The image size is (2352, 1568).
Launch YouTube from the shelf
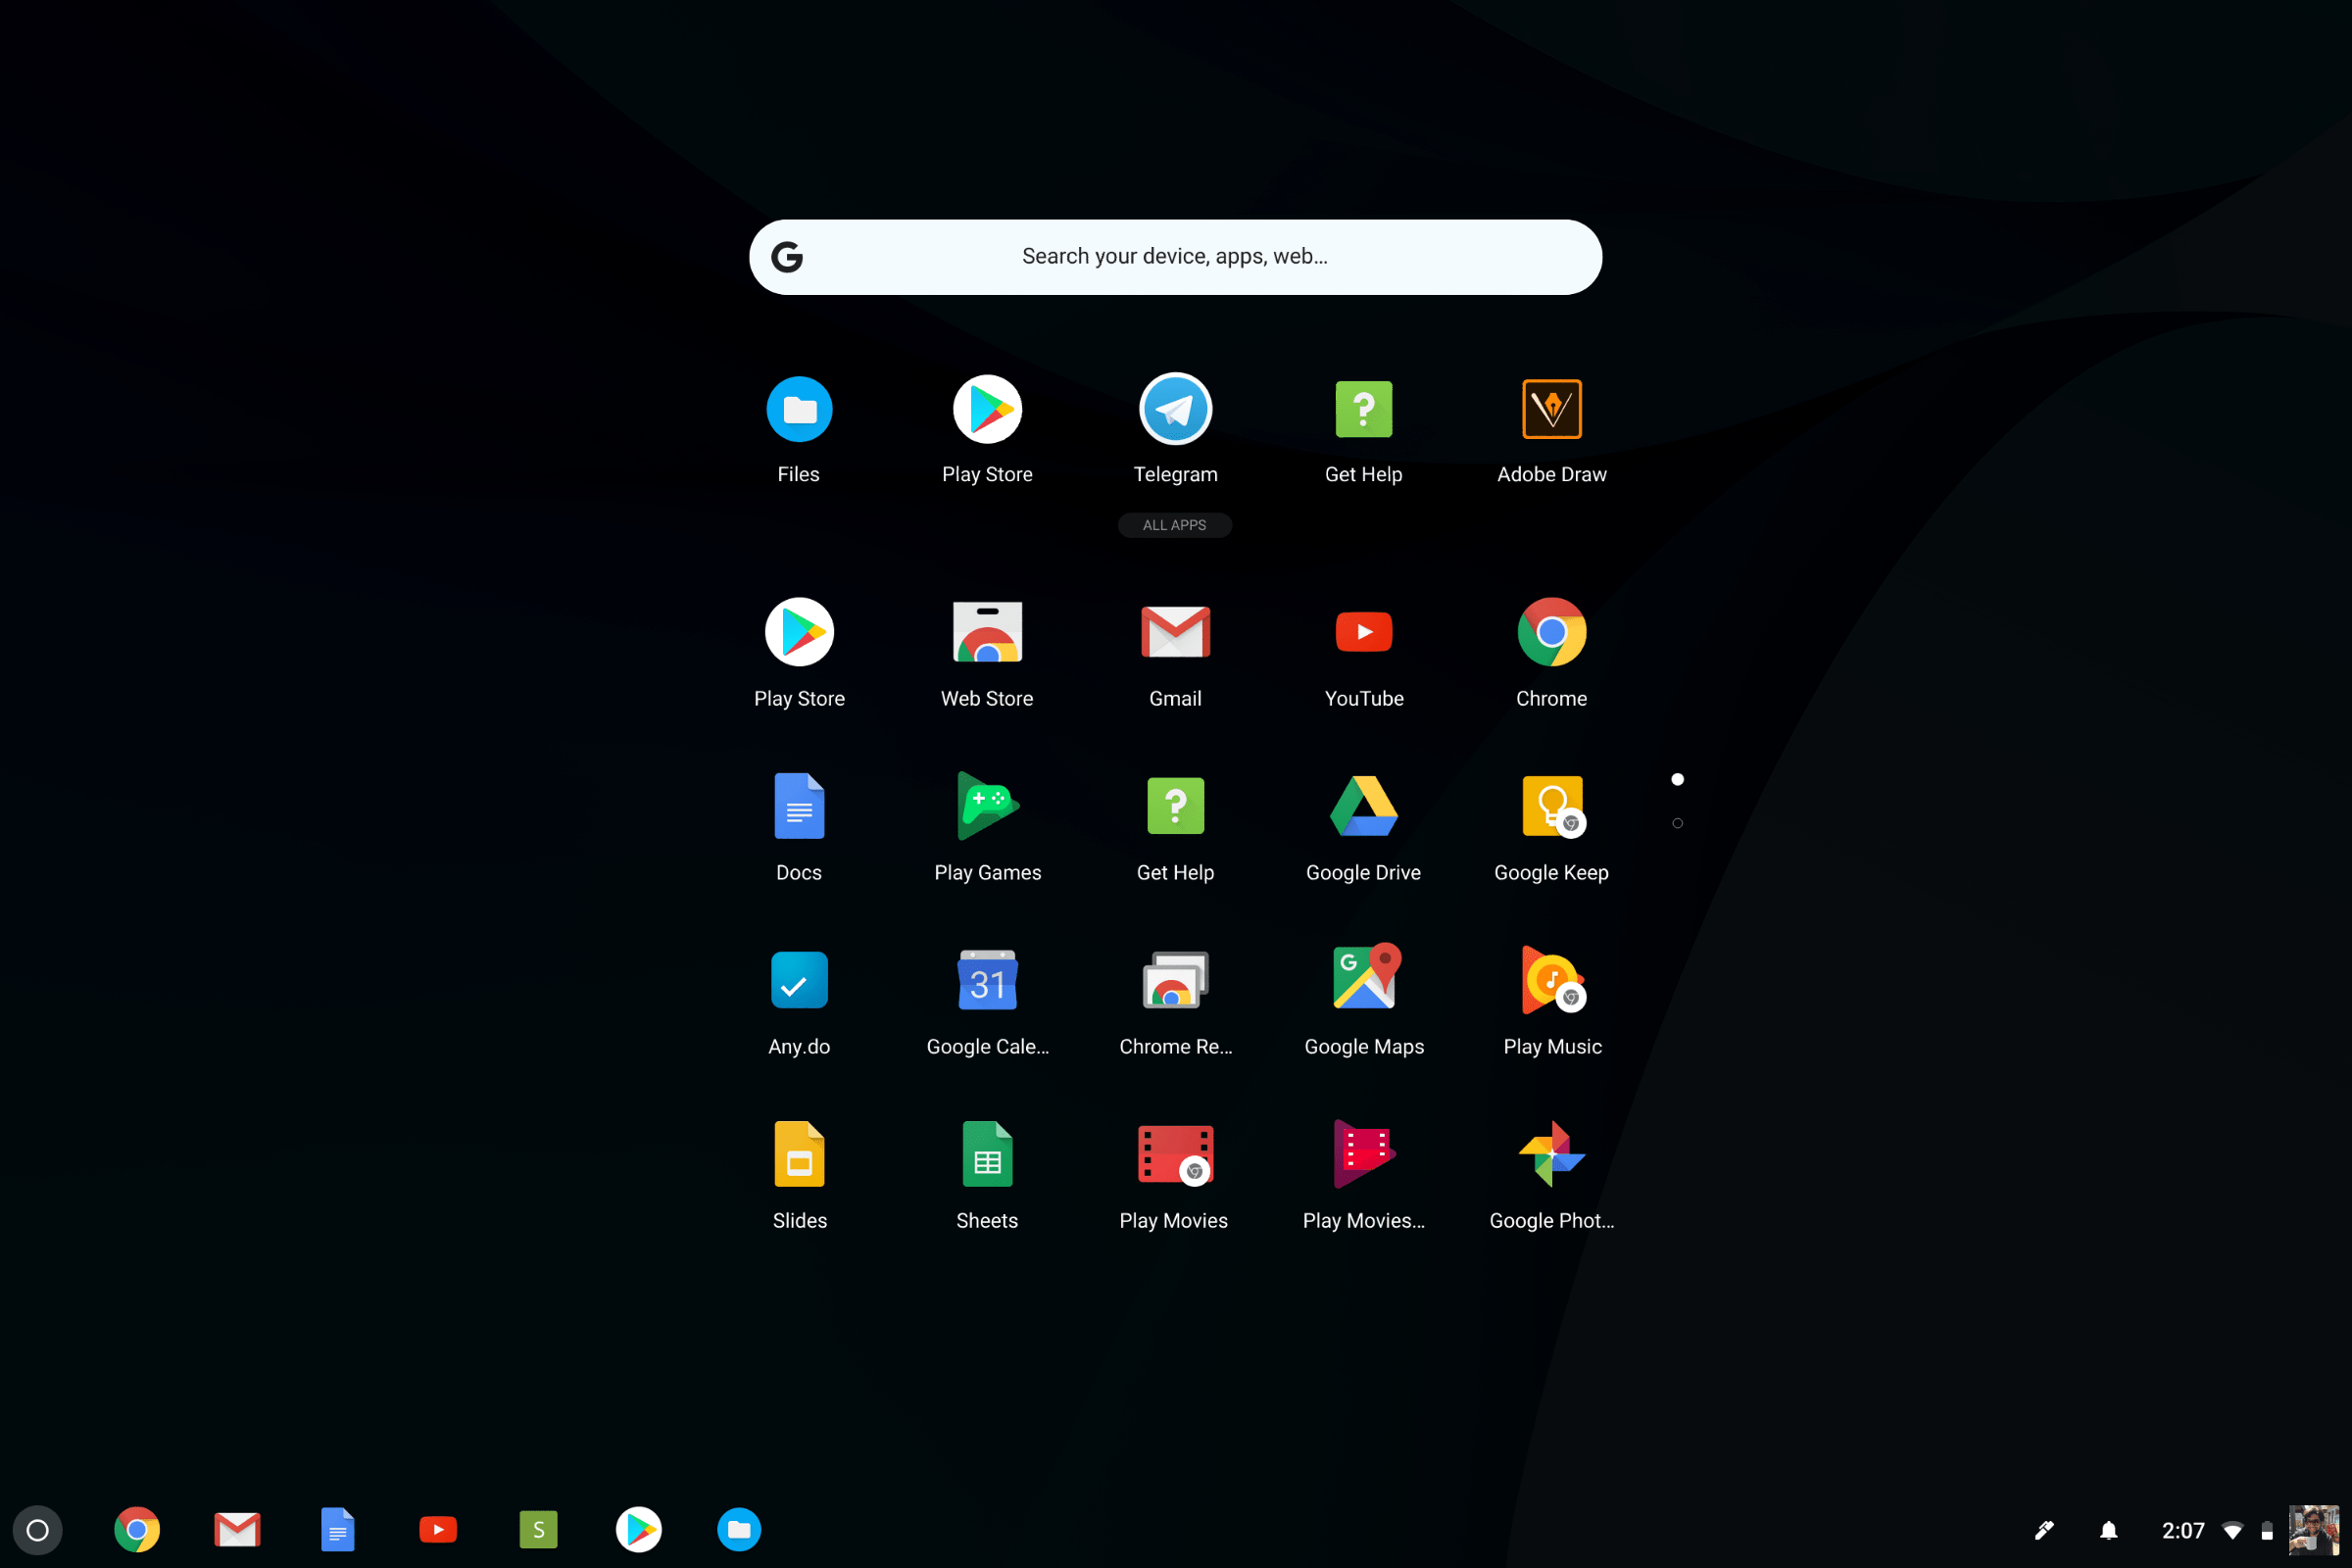(438, 1529)
